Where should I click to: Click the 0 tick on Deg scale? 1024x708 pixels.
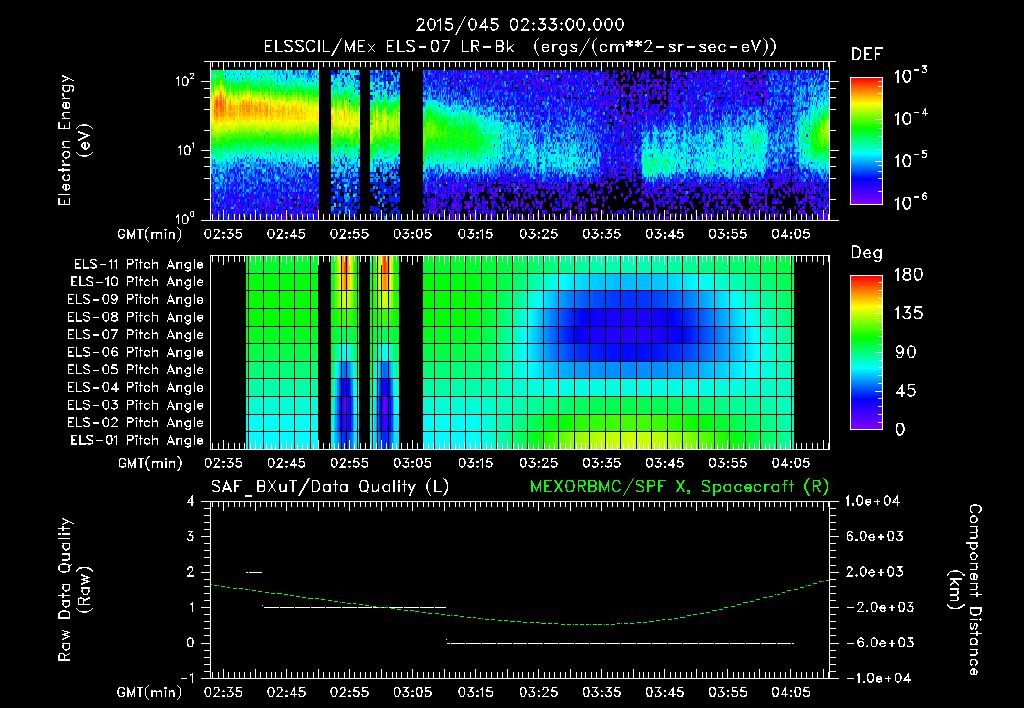(900, 429)
